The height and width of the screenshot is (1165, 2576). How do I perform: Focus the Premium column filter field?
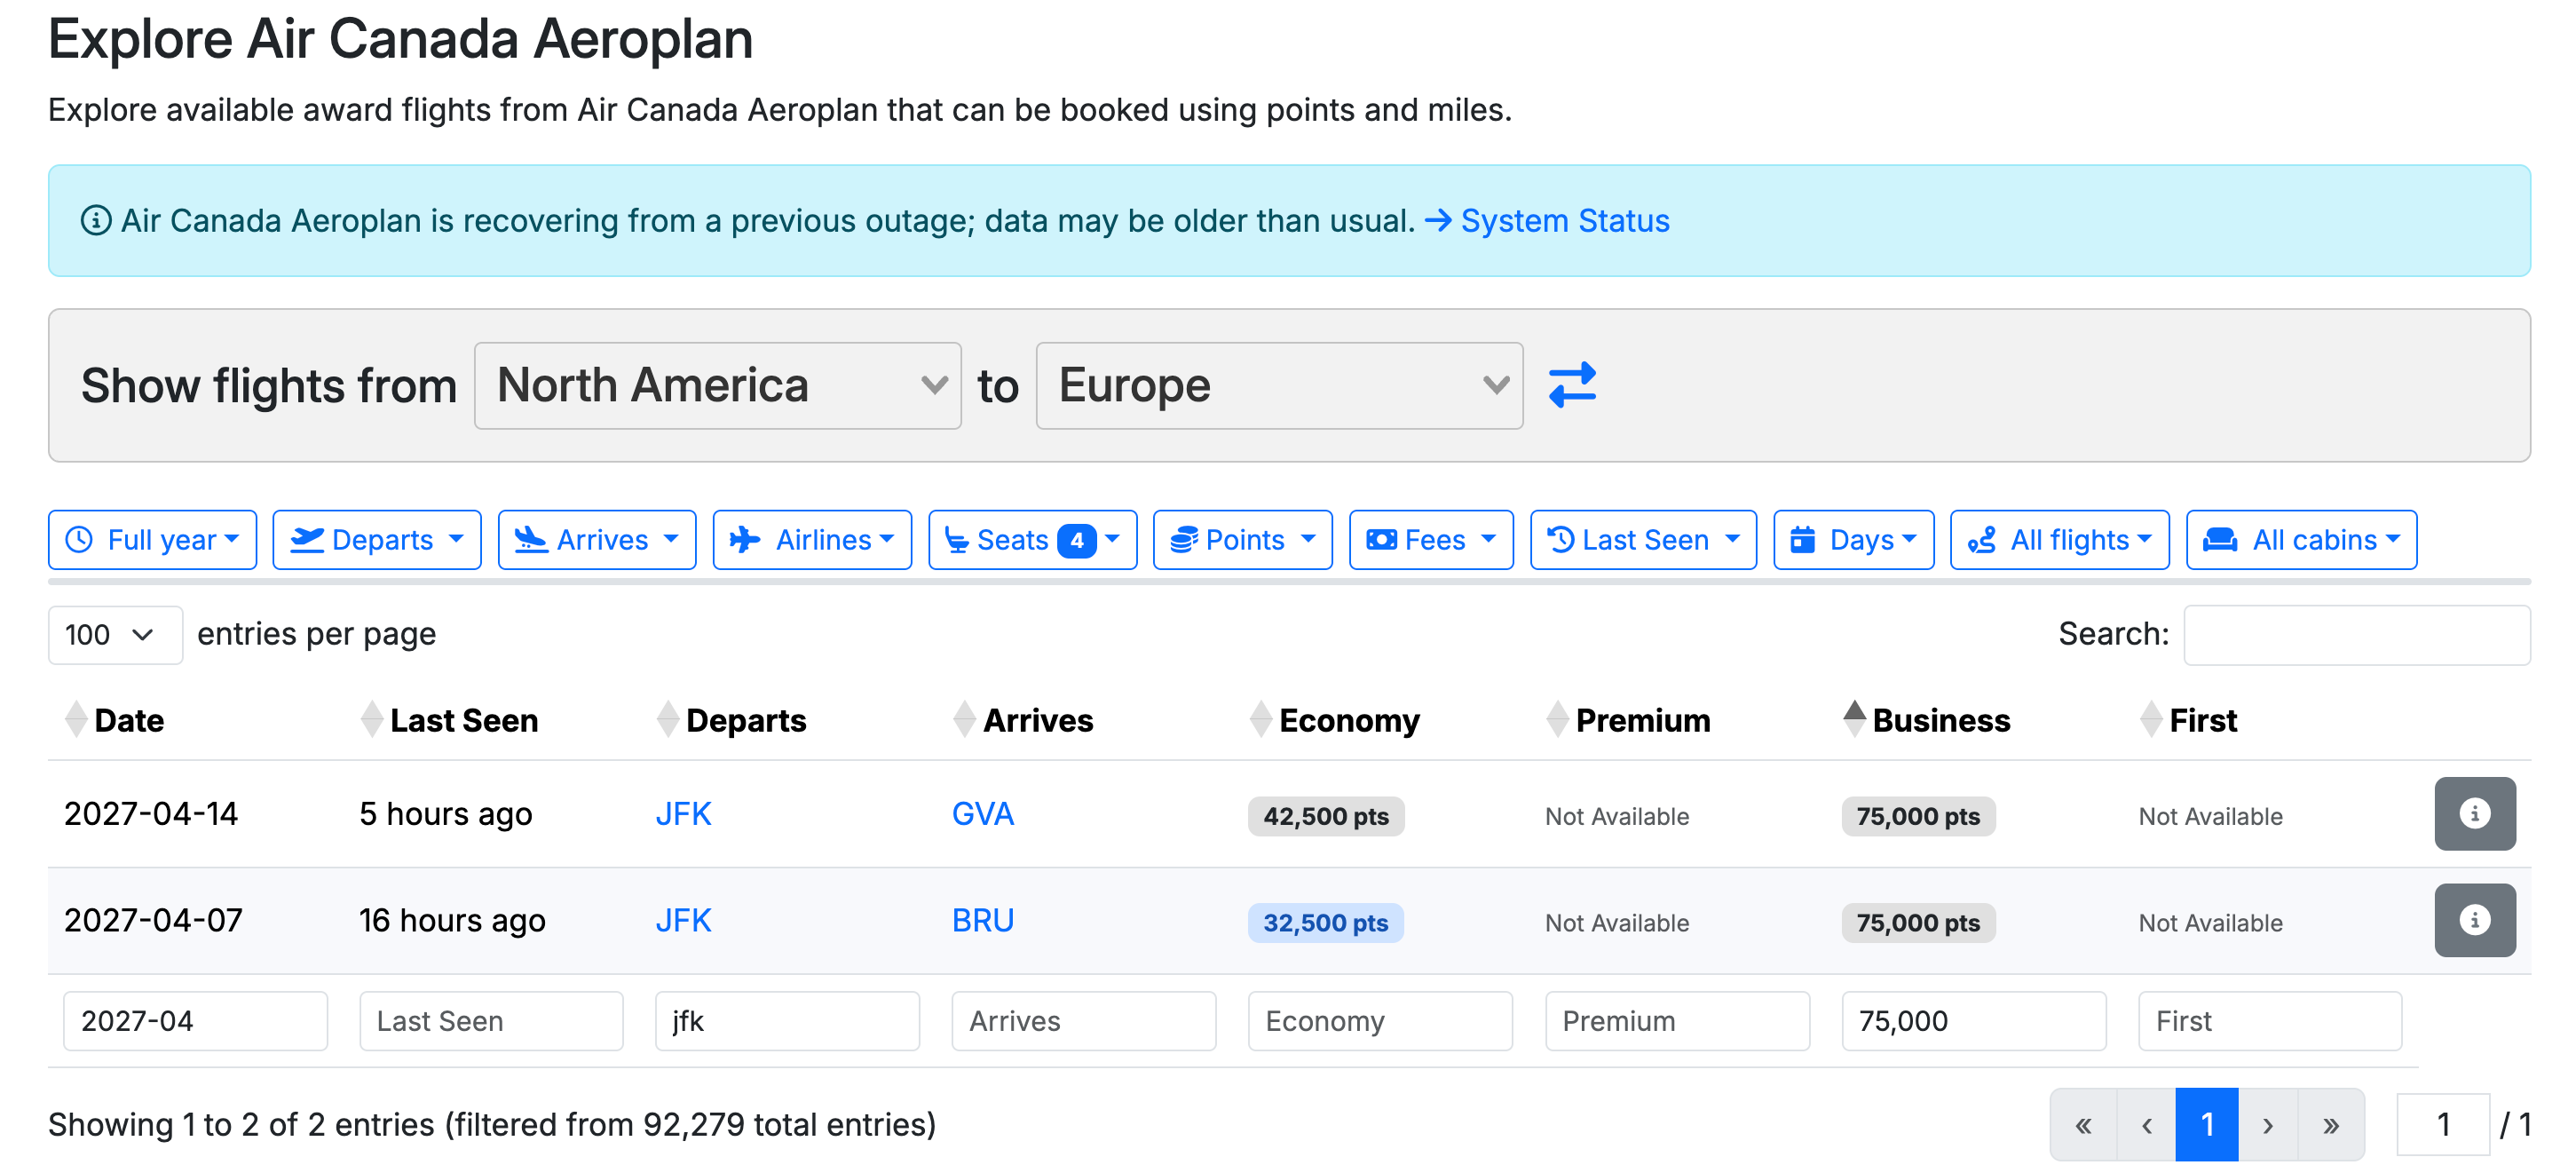point(1677,1021)
